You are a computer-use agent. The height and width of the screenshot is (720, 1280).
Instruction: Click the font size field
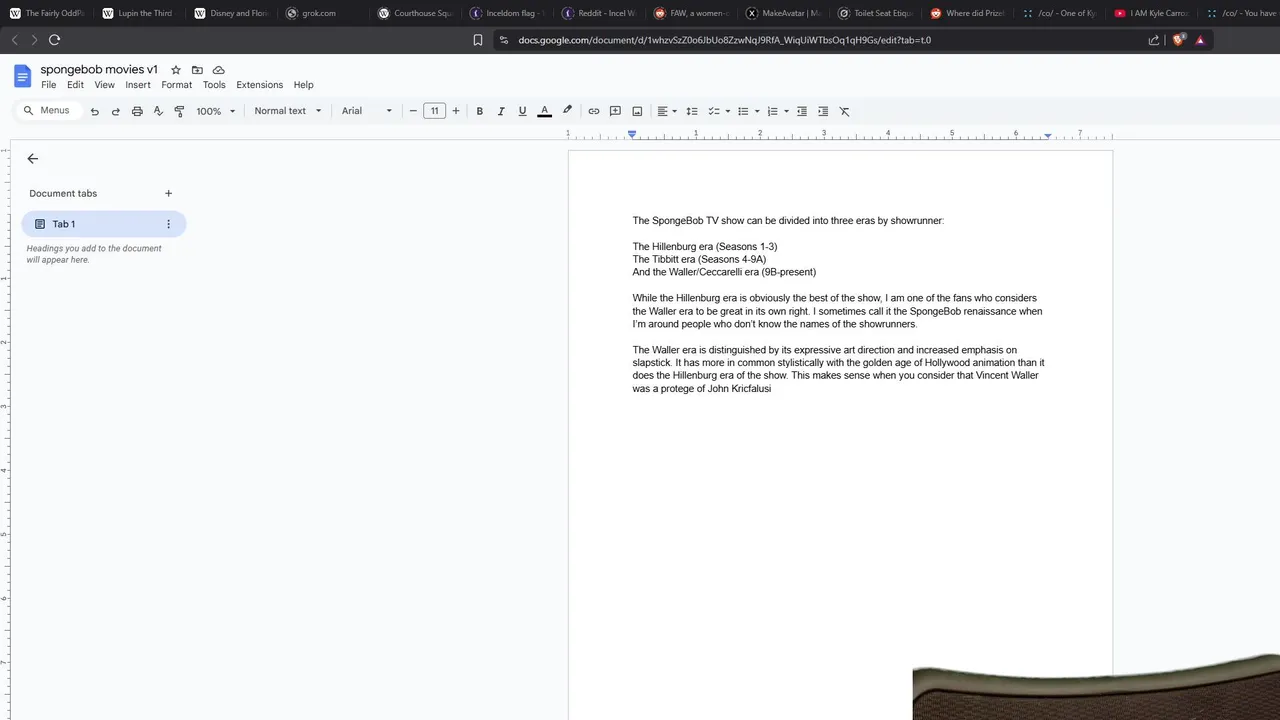point(434,111)
